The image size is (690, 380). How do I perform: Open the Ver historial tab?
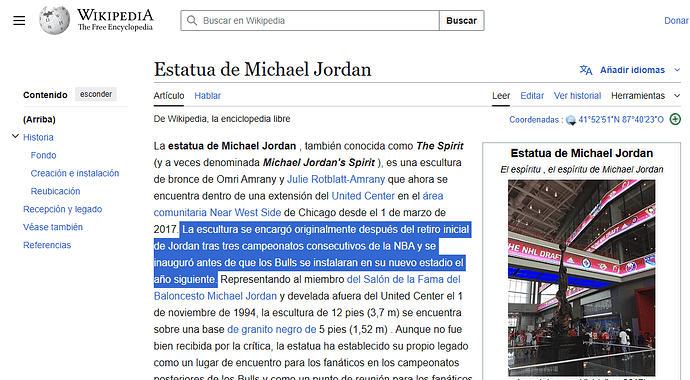(577, 95)
